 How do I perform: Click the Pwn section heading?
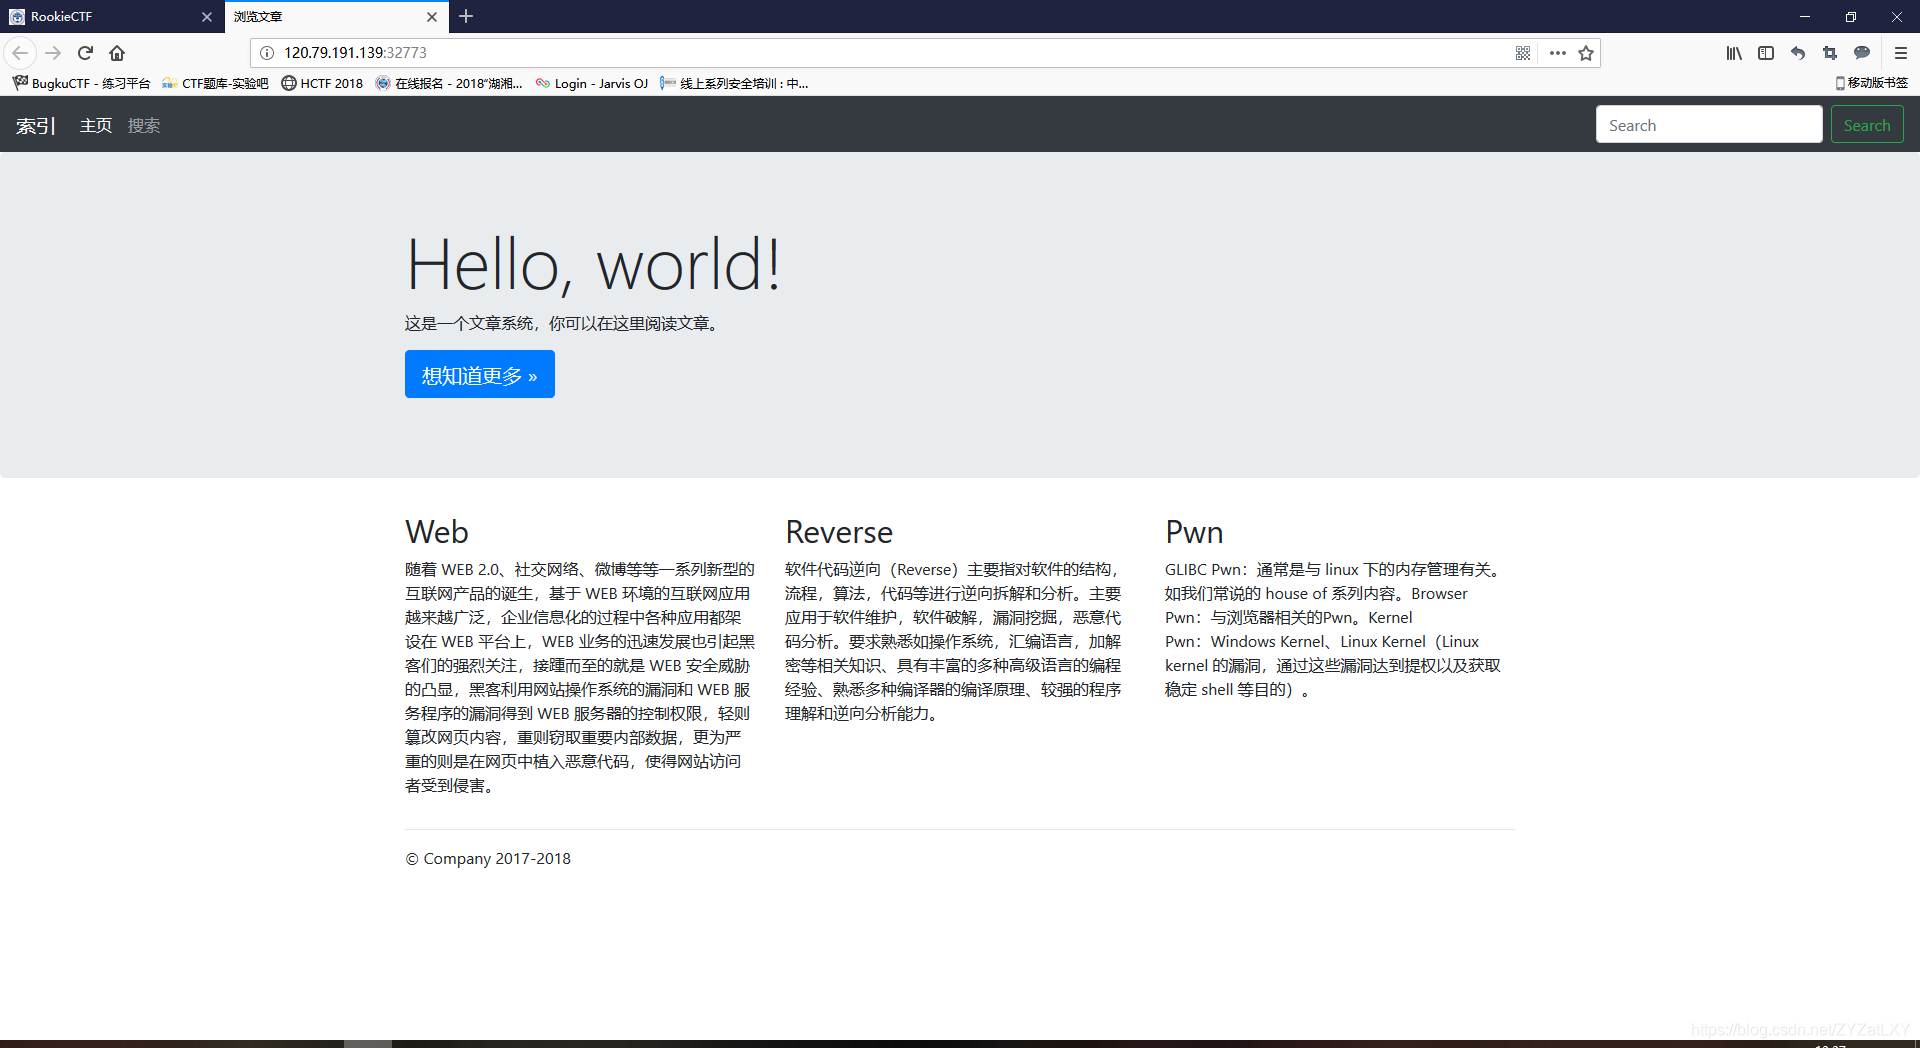click(1194, 532)
